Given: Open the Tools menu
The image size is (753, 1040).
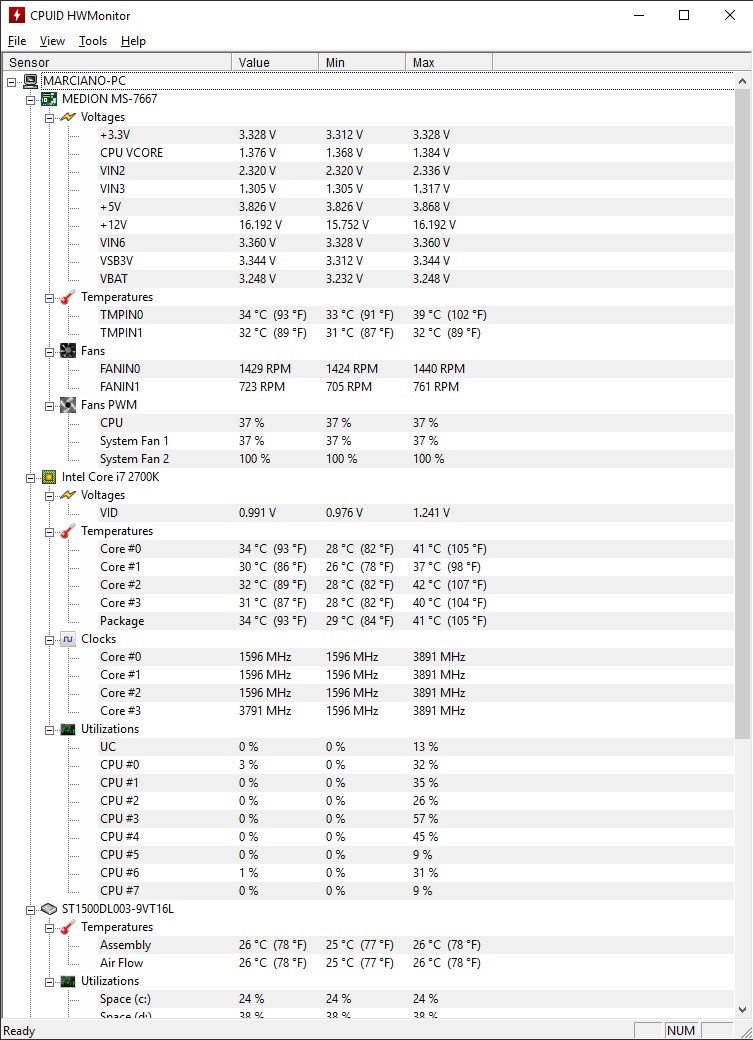Looking at the screenshot, I should 93,41.
